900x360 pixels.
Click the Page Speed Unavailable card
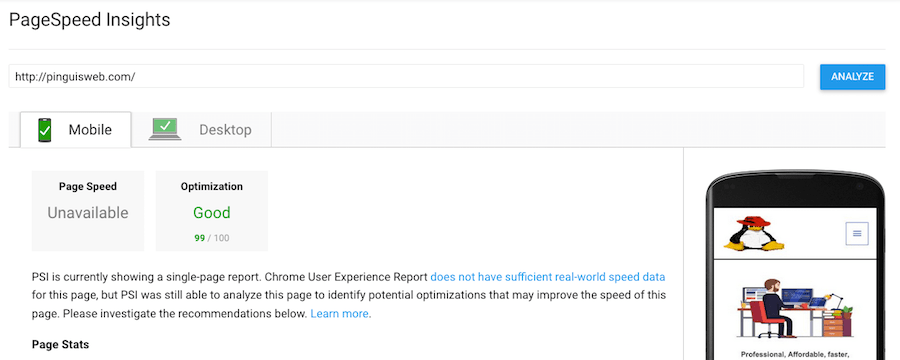88,211
